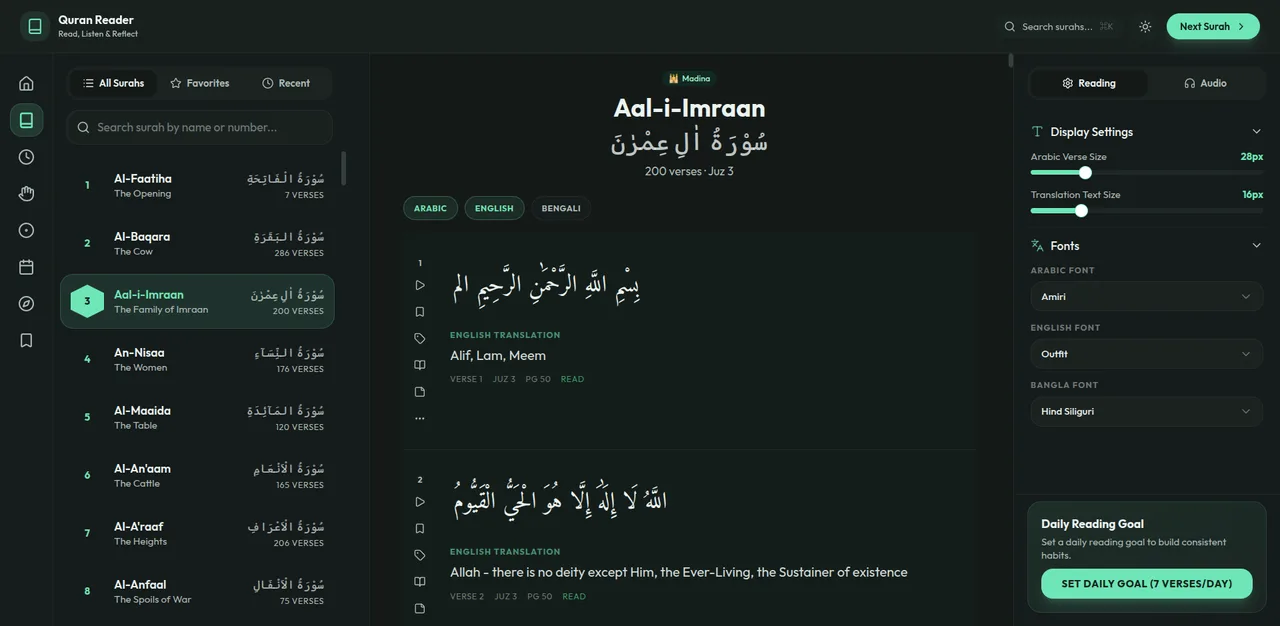
Task: Open Al-An'aam in the surah list
Action: tap(197, 475)
